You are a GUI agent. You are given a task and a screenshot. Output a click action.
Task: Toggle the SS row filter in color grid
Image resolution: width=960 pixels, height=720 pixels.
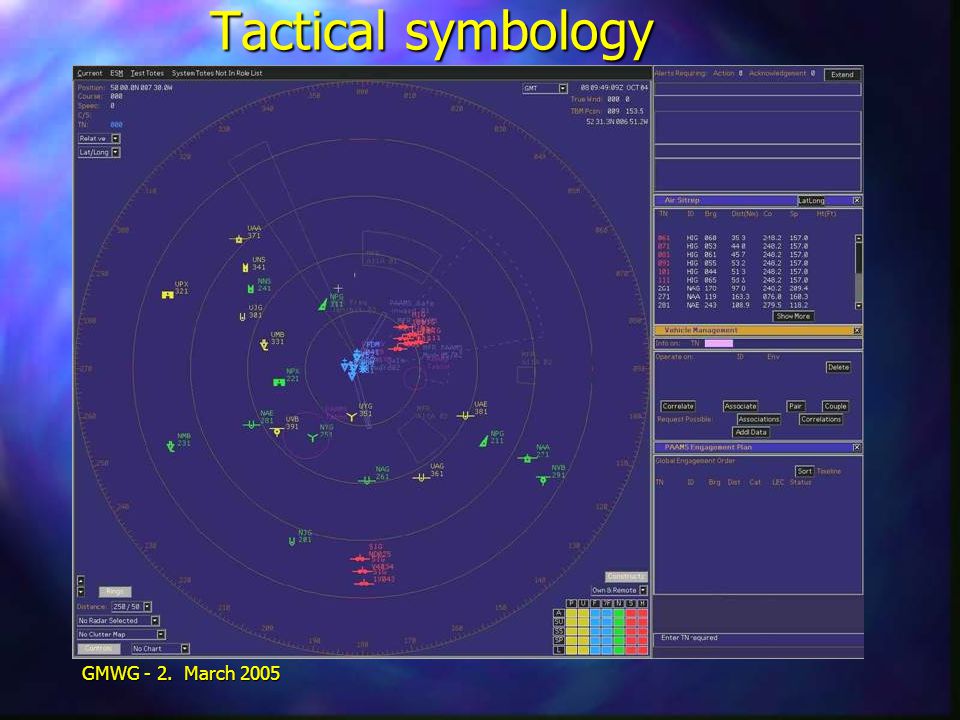[558, 631]
